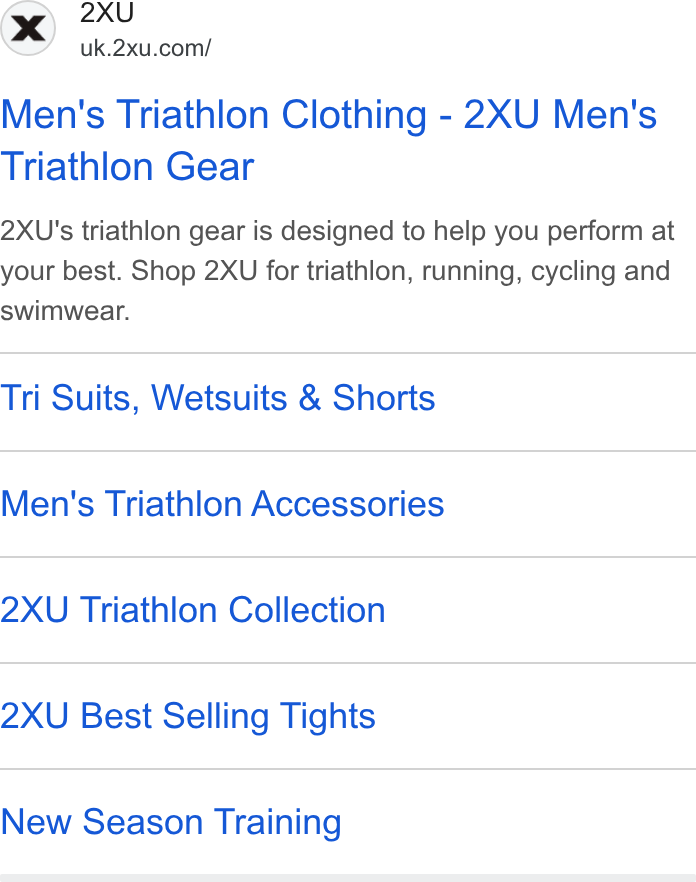Viewport: 696px width, 882px height.
Task: Click "Tights" in the Best Selling sitelink
Action: coord(327,716)
